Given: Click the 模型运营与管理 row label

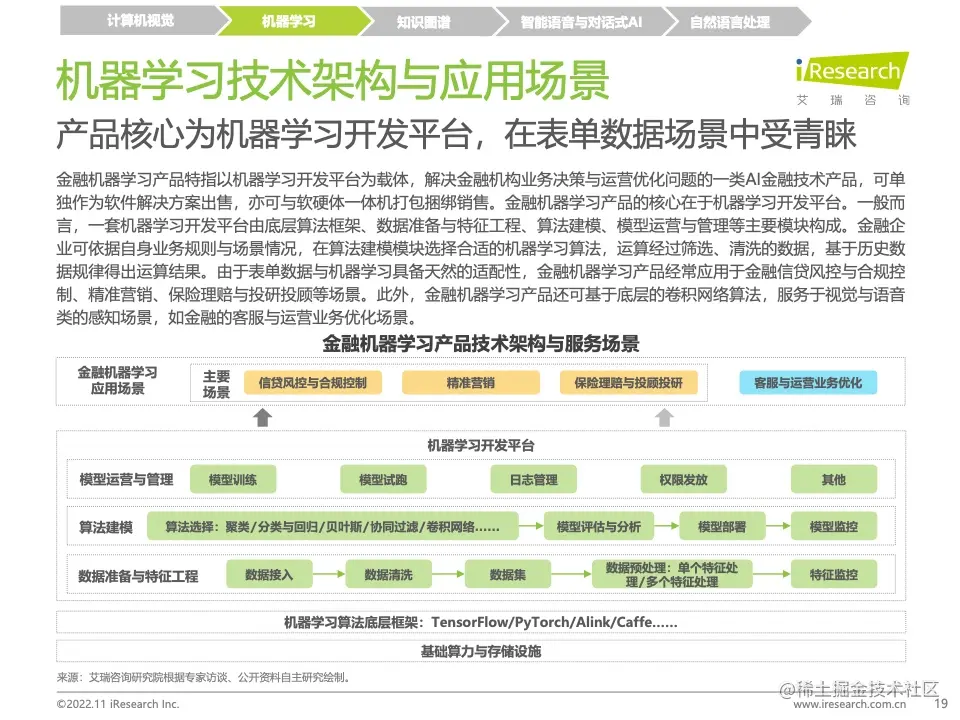Looking at the screenshot, I should point(127,479).
